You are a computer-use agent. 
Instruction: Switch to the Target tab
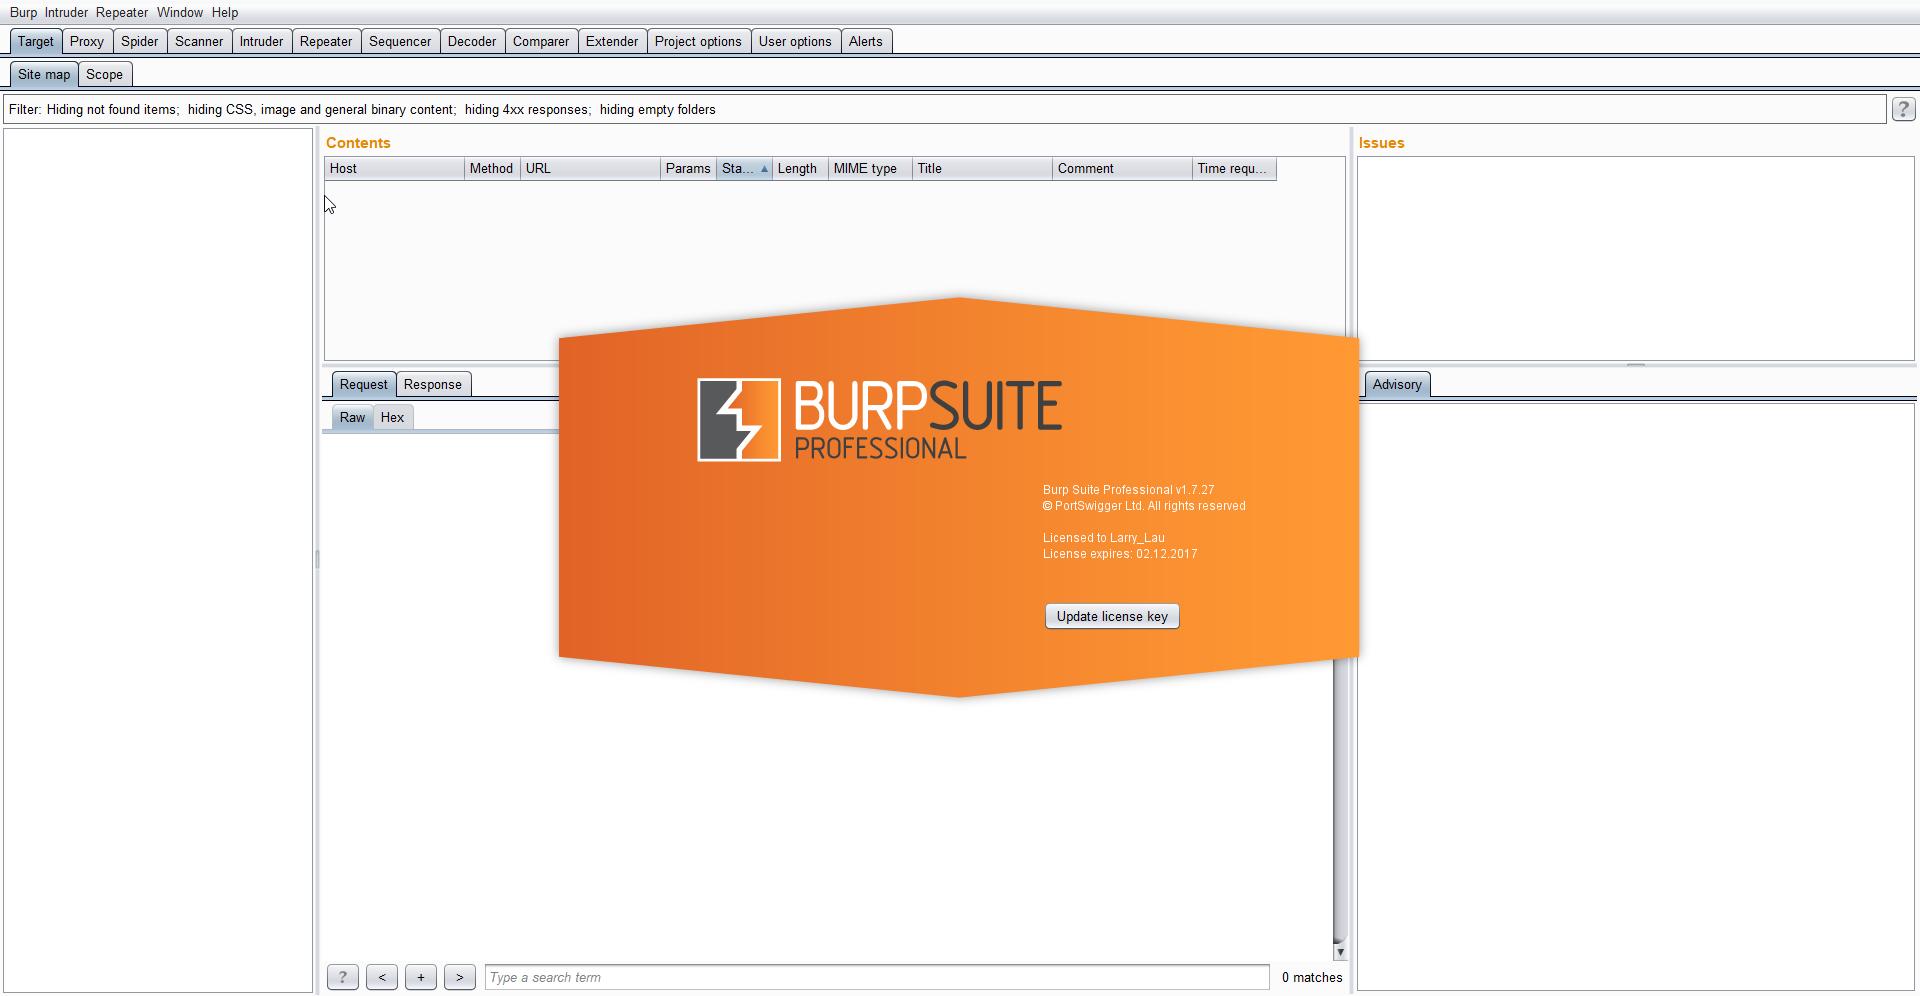36,42
